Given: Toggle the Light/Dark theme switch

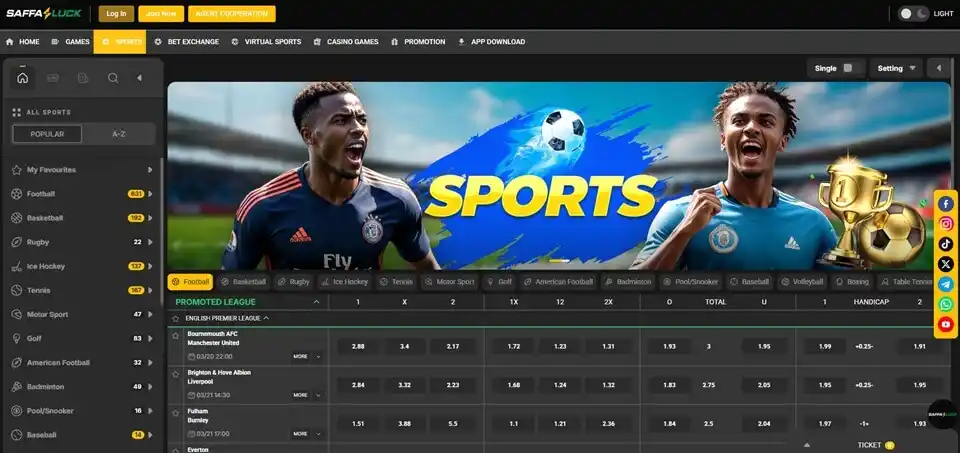Looking at the screenshot, I should point(913,13).
